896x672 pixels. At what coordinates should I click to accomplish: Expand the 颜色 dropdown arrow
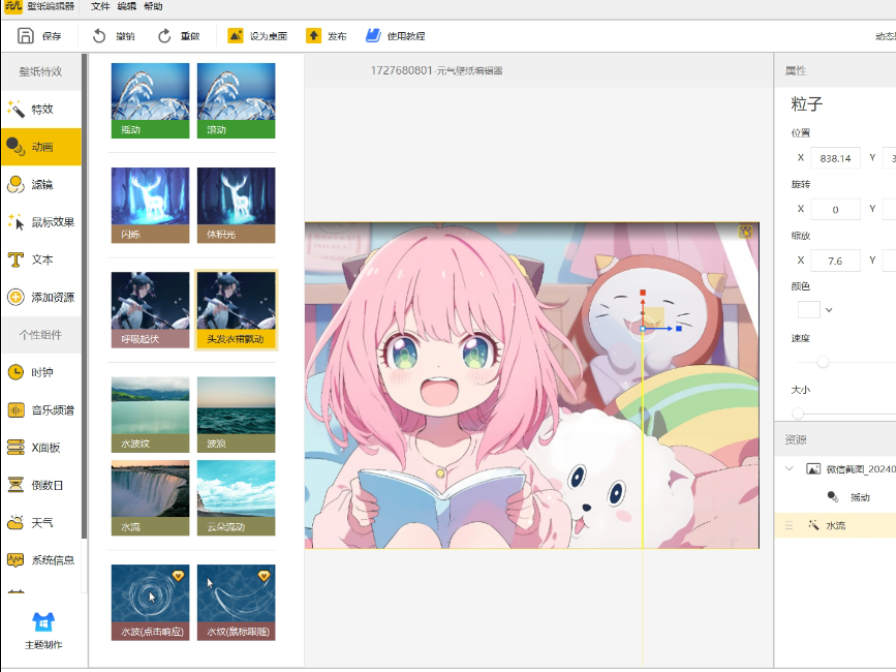pyautogui.click(x=829, y=310)
